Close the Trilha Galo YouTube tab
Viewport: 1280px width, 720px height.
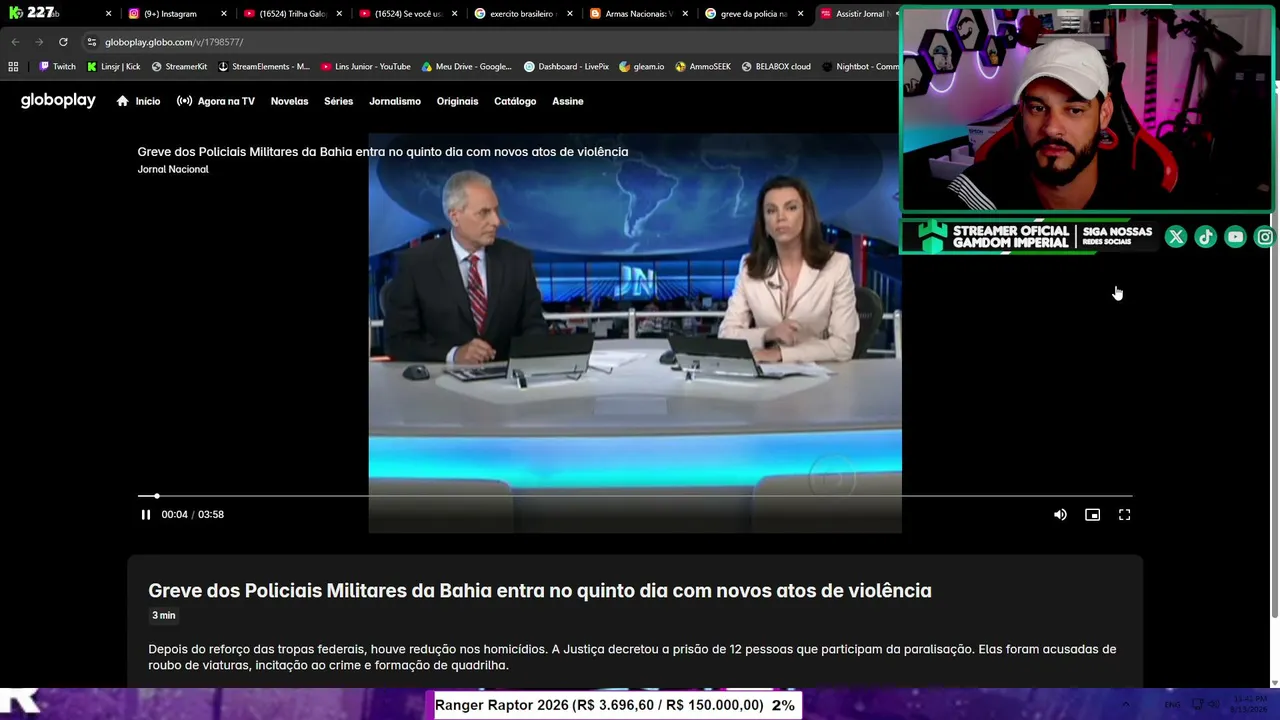point(340,14)
